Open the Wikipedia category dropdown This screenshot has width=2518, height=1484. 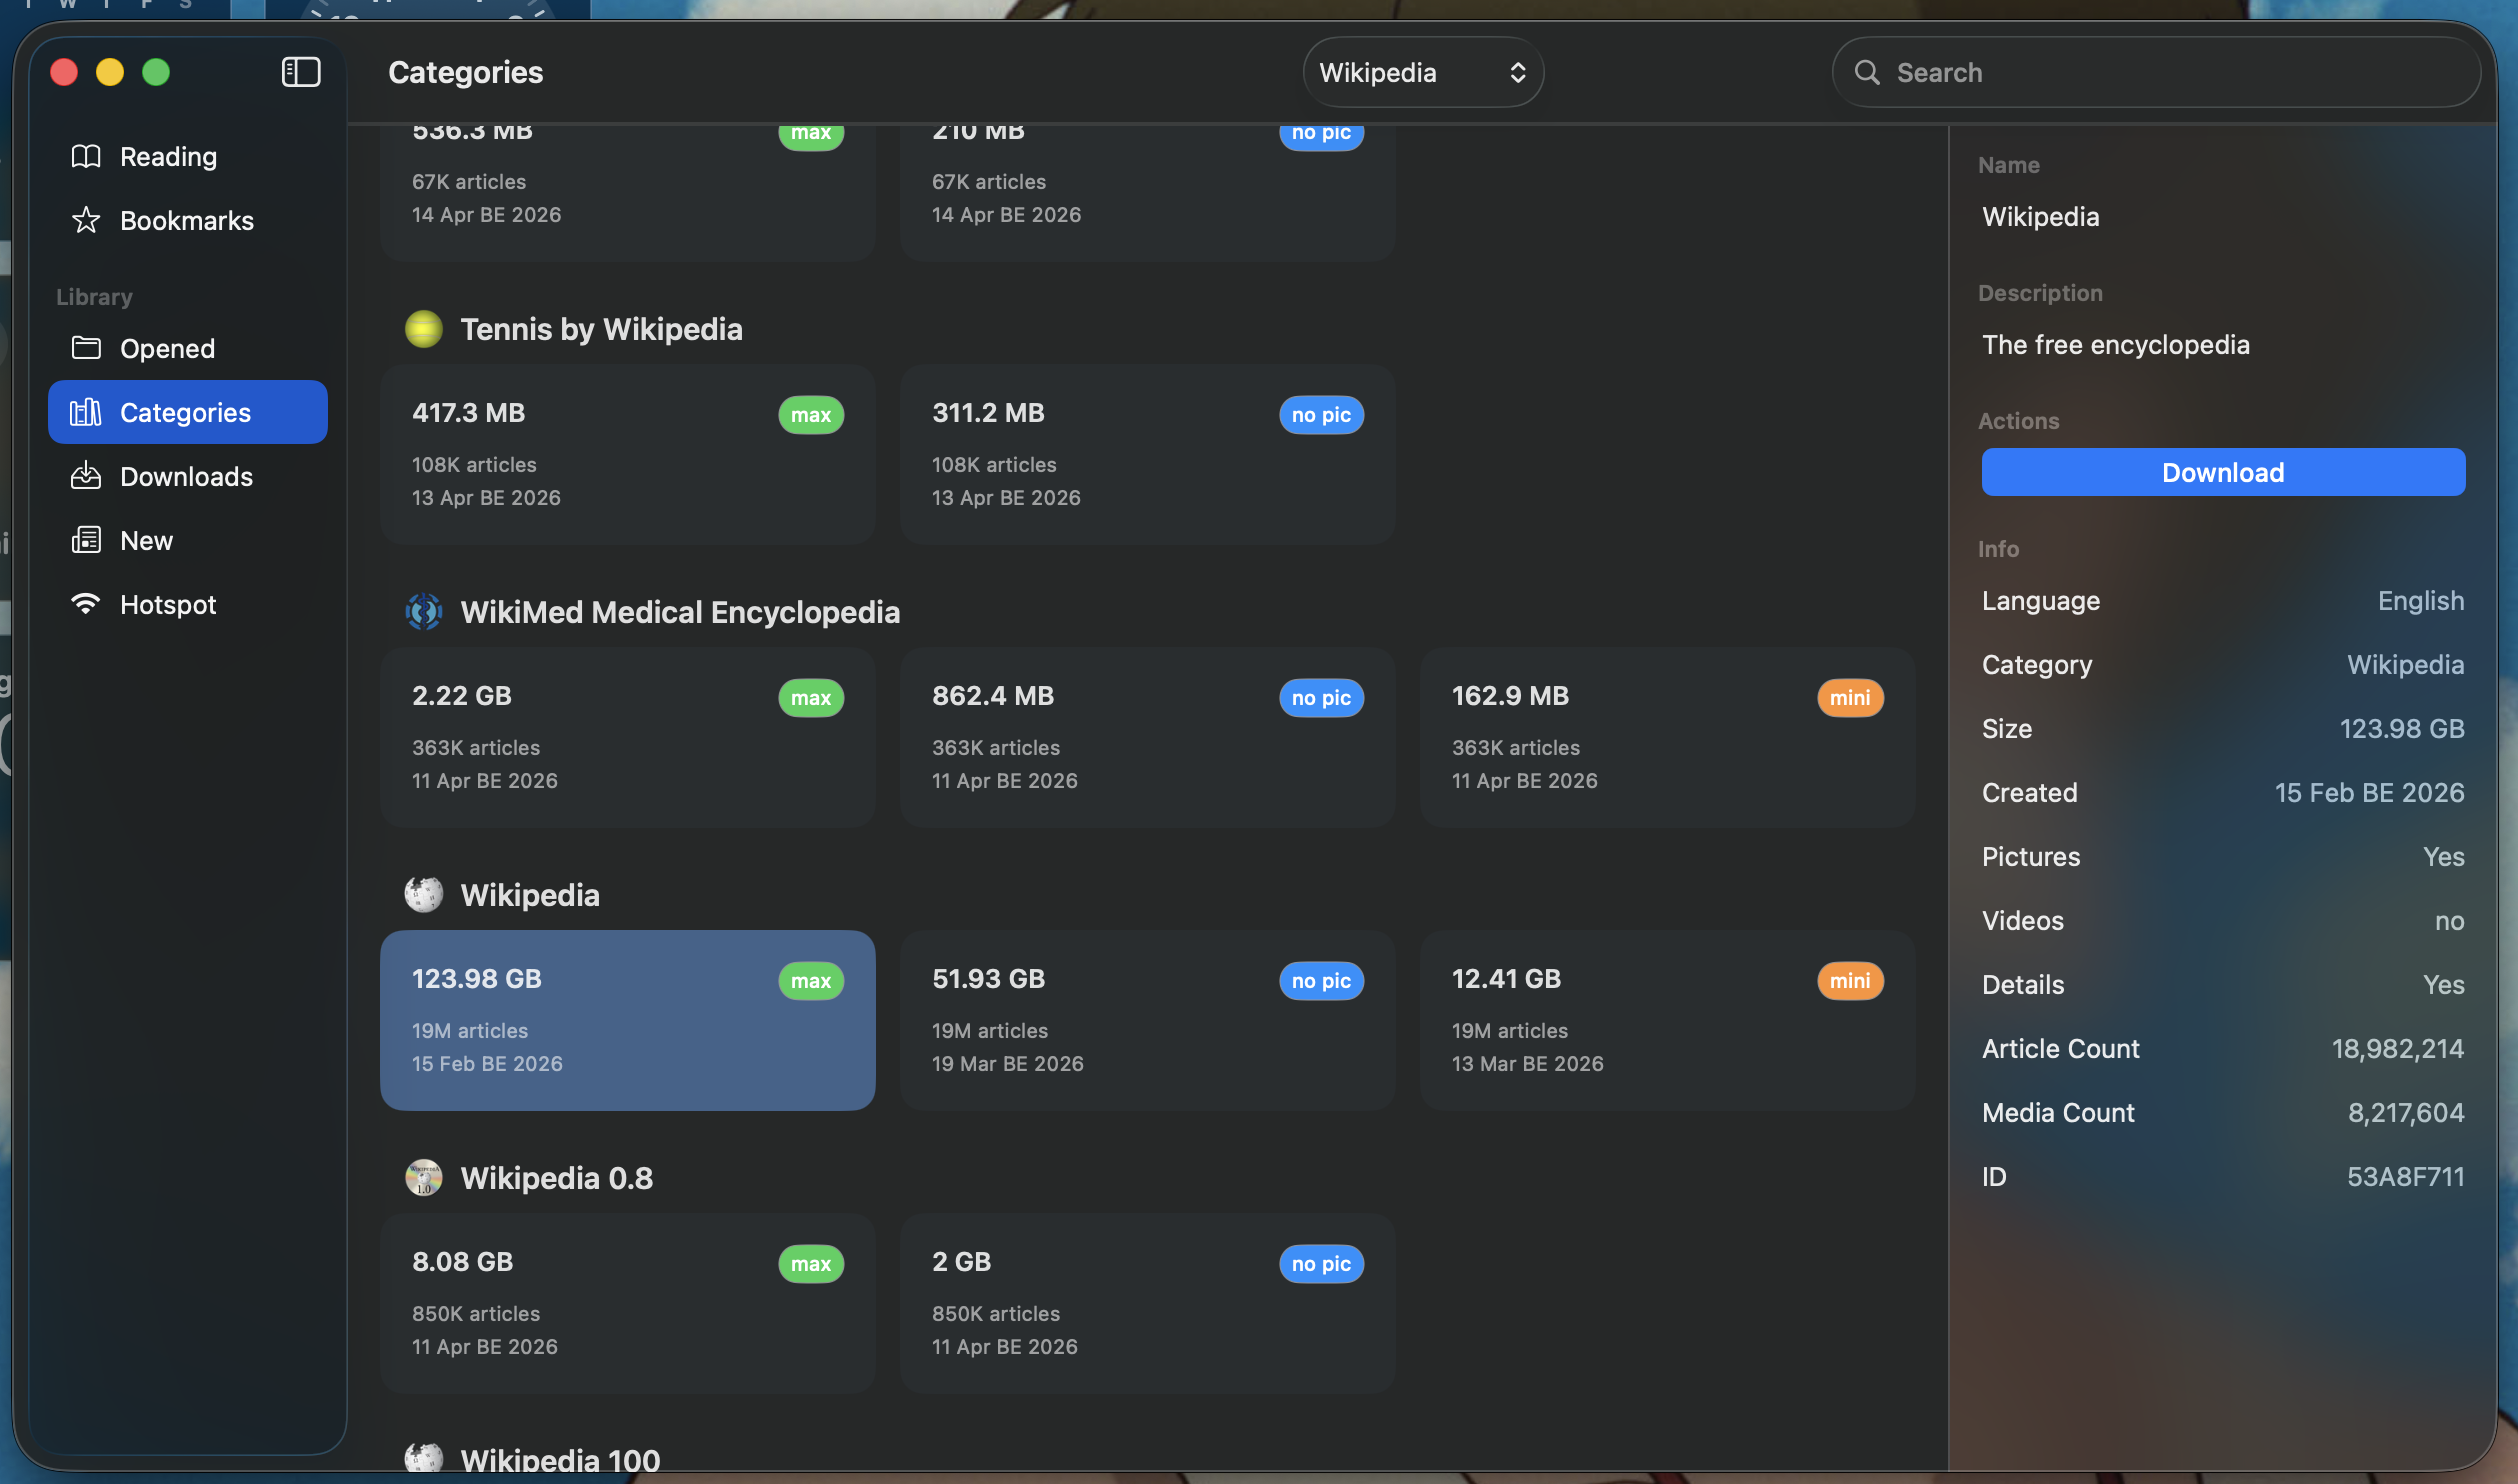pyautogui.click(x=1422, y=72)
